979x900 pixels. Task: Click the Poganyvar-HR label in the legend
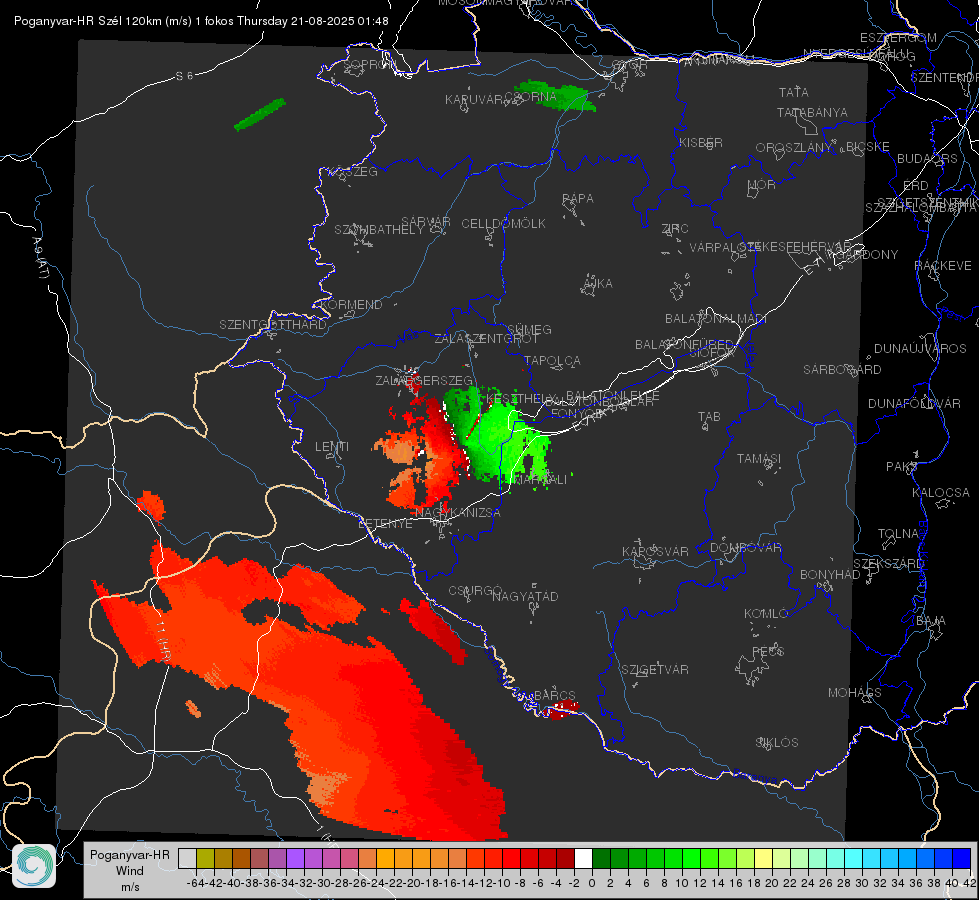pos(130,855)
